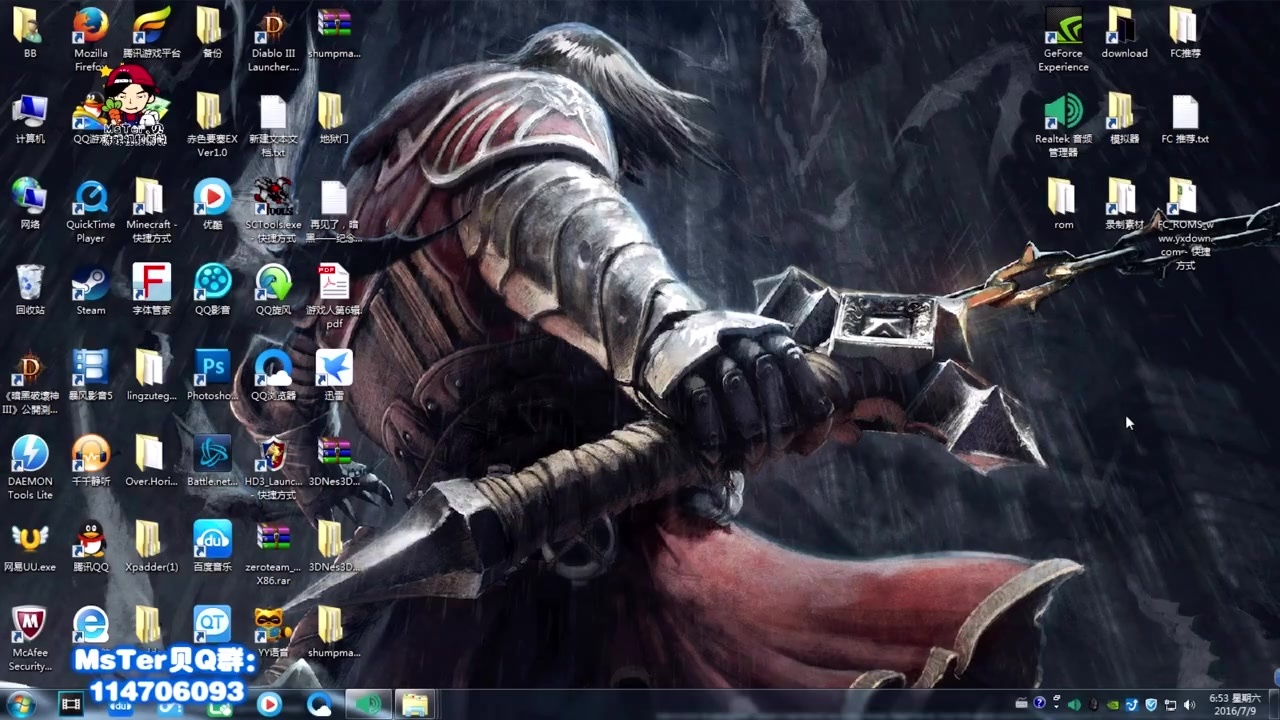Open DAEMON Tools Lite shortcut
Screen dimensions: 1280x720
click(30, 467)
